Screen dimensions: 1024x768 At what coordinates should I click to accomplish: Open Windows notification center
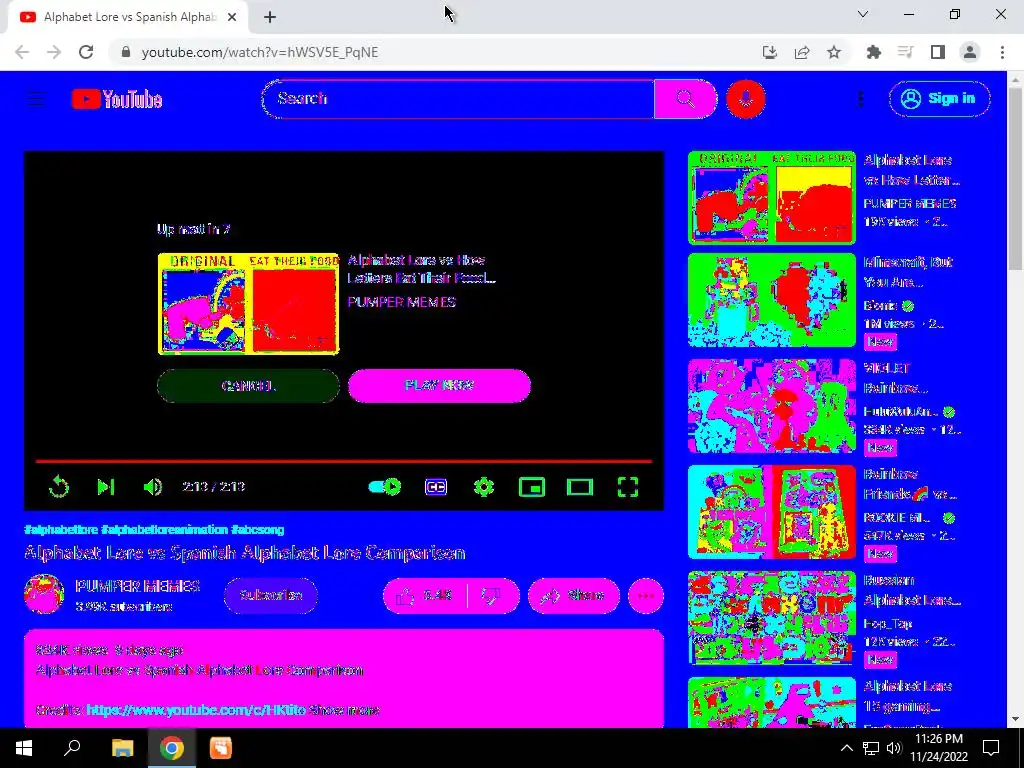pyautogui.click(x=991, y=748)
